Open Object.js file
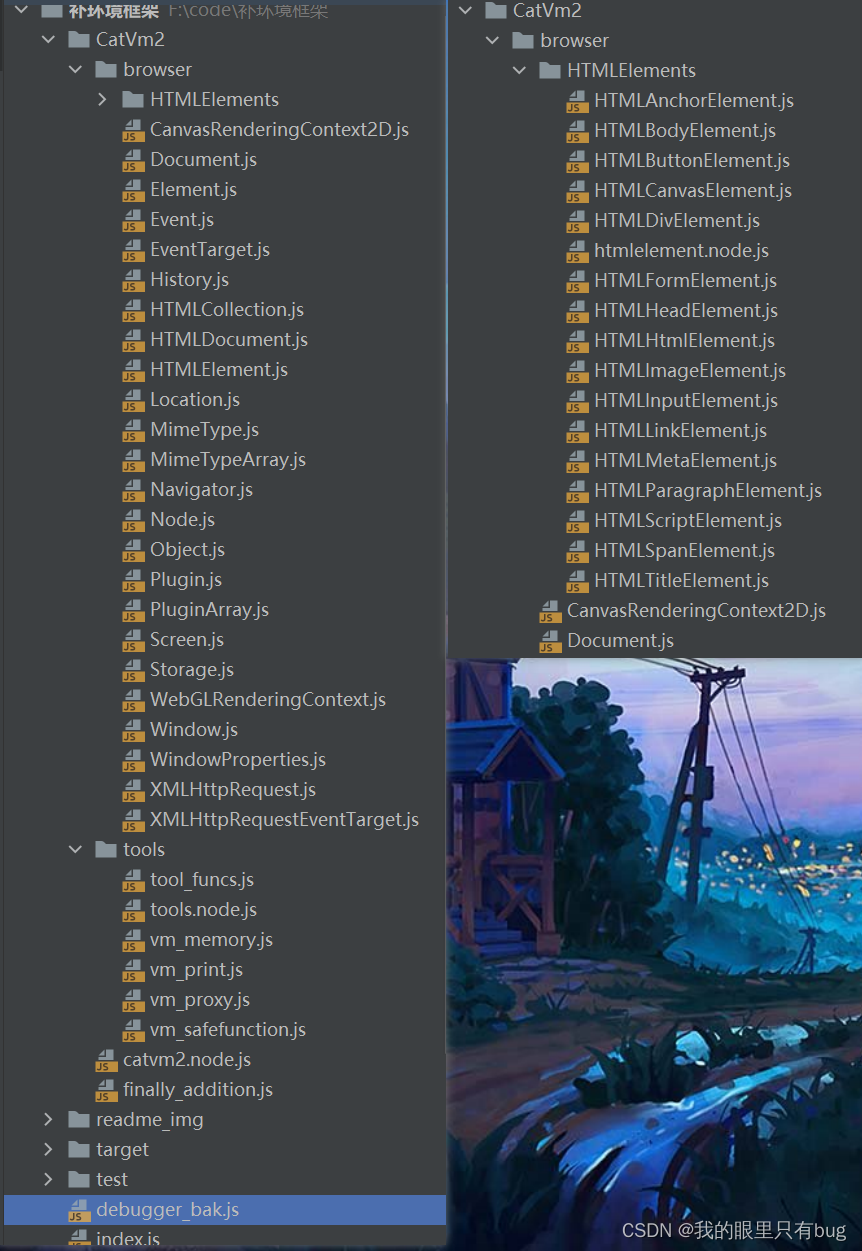 coord(188,550)
